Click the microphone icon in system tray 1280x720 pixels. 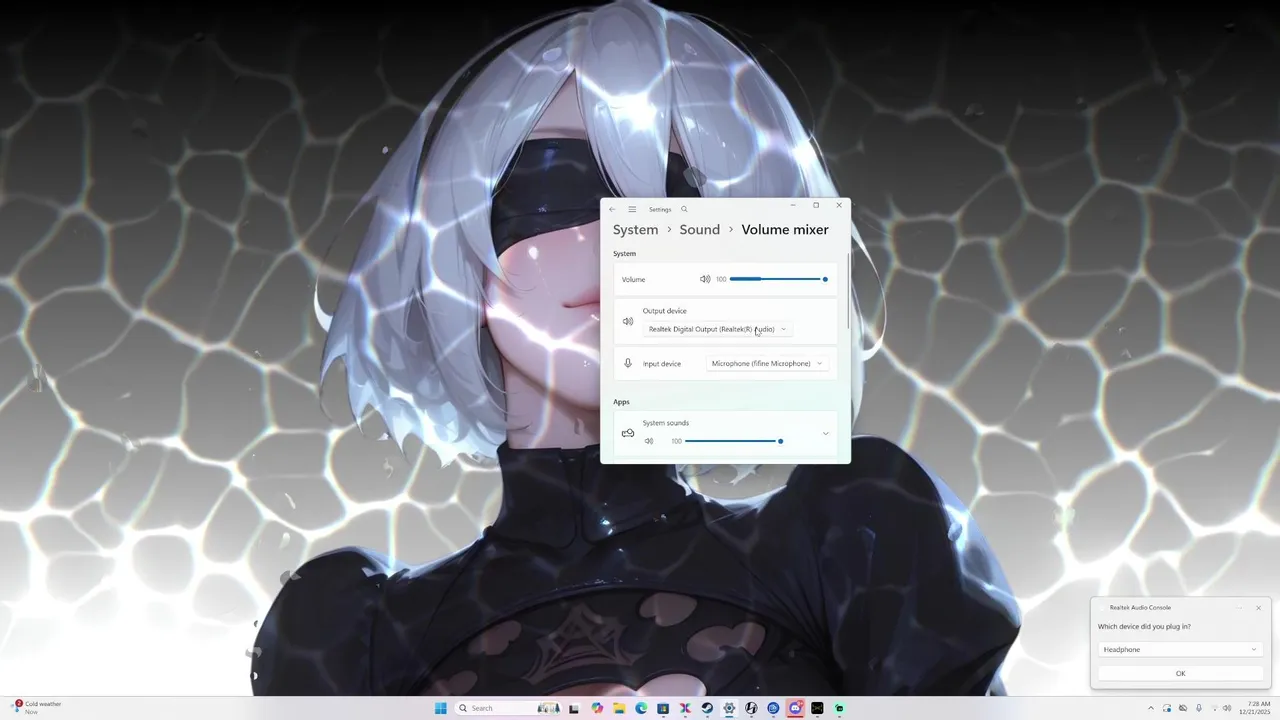(x=1199, y=708)
